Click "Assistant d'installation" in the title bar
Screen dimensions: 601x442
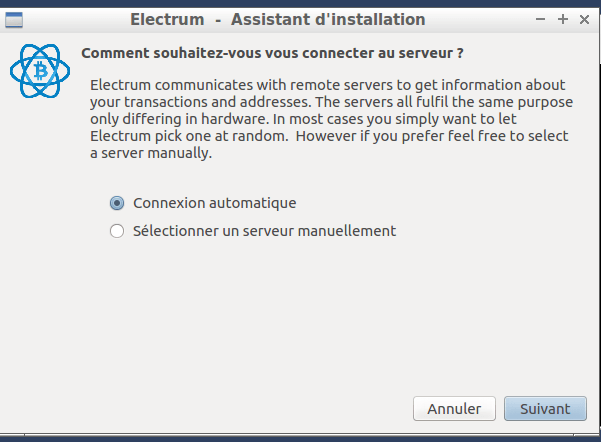tap(328, 19)
